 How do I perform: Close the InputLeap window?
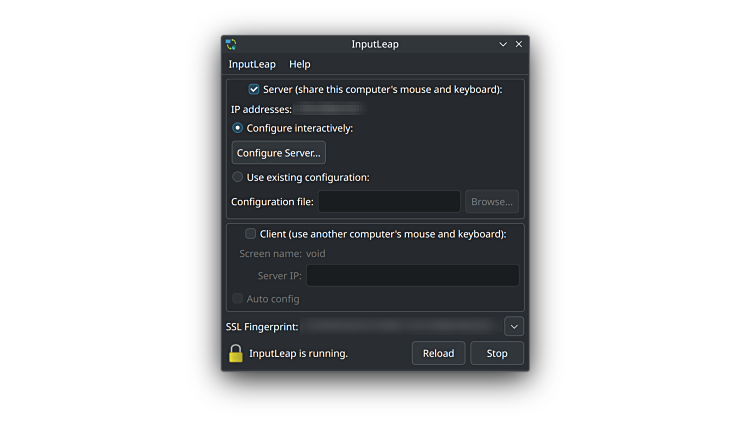coord(519,44)
